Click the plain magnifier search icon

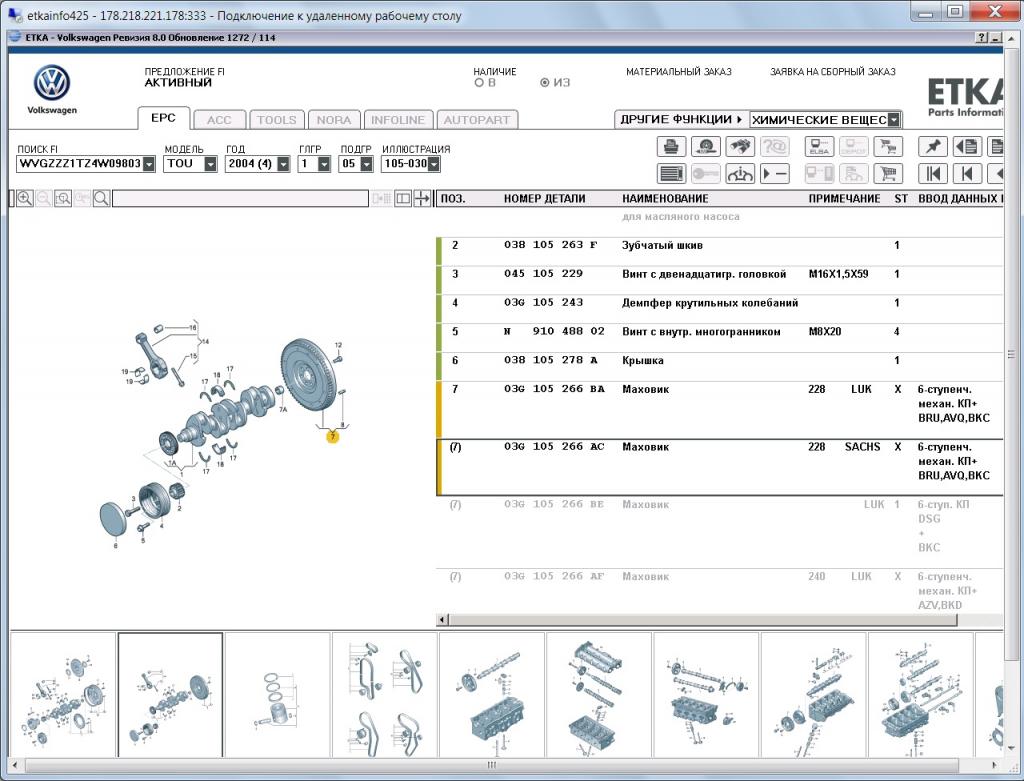click(x=101, y=199)
